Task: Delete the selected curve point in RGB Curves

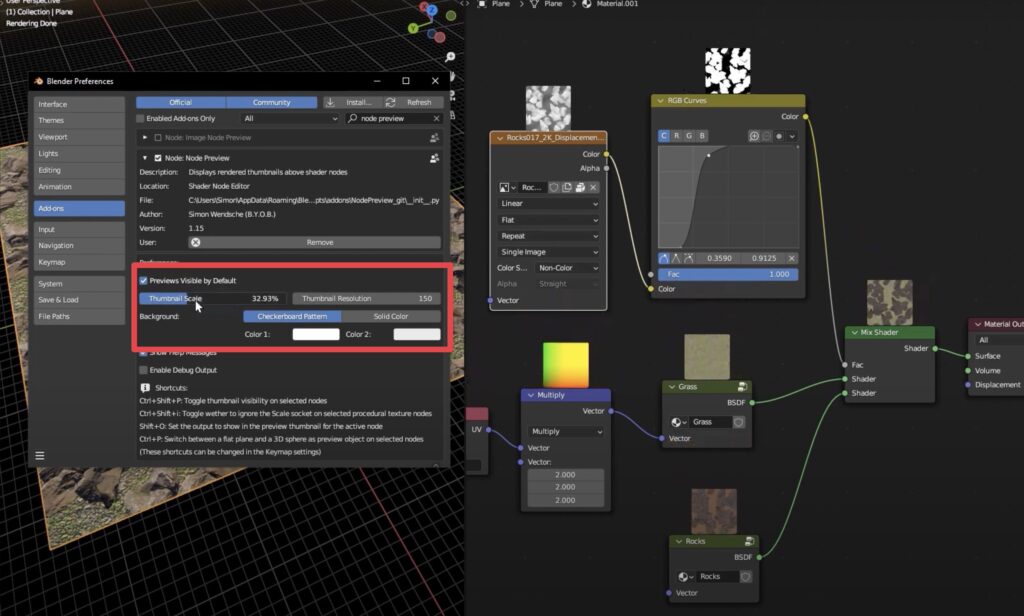Action: (x=792, y=258)
